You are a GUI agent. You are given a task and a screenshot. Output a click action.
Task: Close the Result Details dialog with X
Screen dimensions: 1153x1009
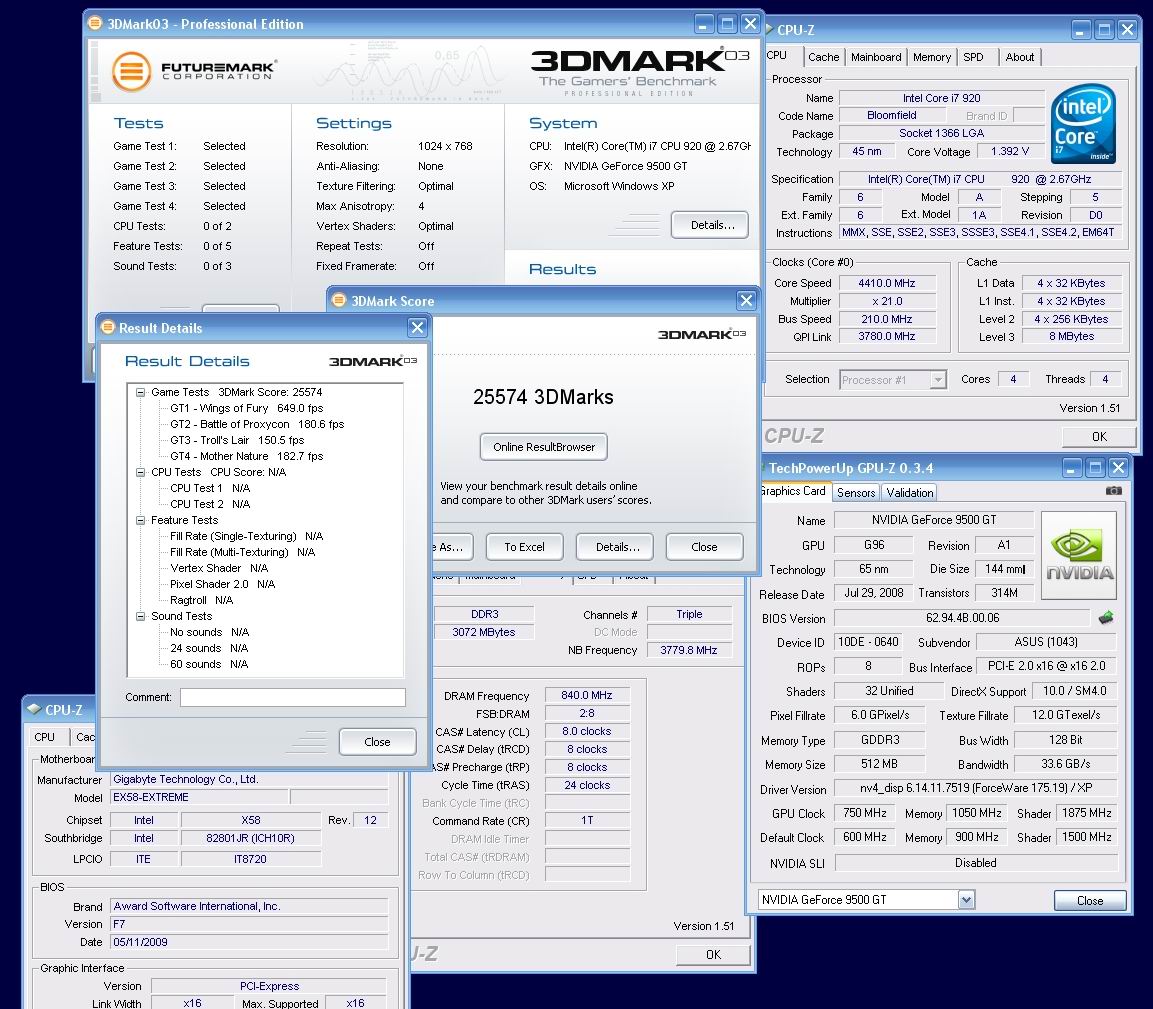point(417,327)
